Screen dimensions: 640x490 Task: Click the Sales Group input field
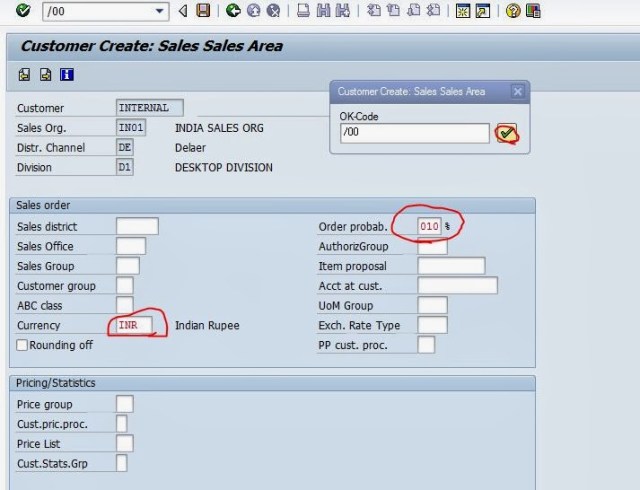pos(128,266)
